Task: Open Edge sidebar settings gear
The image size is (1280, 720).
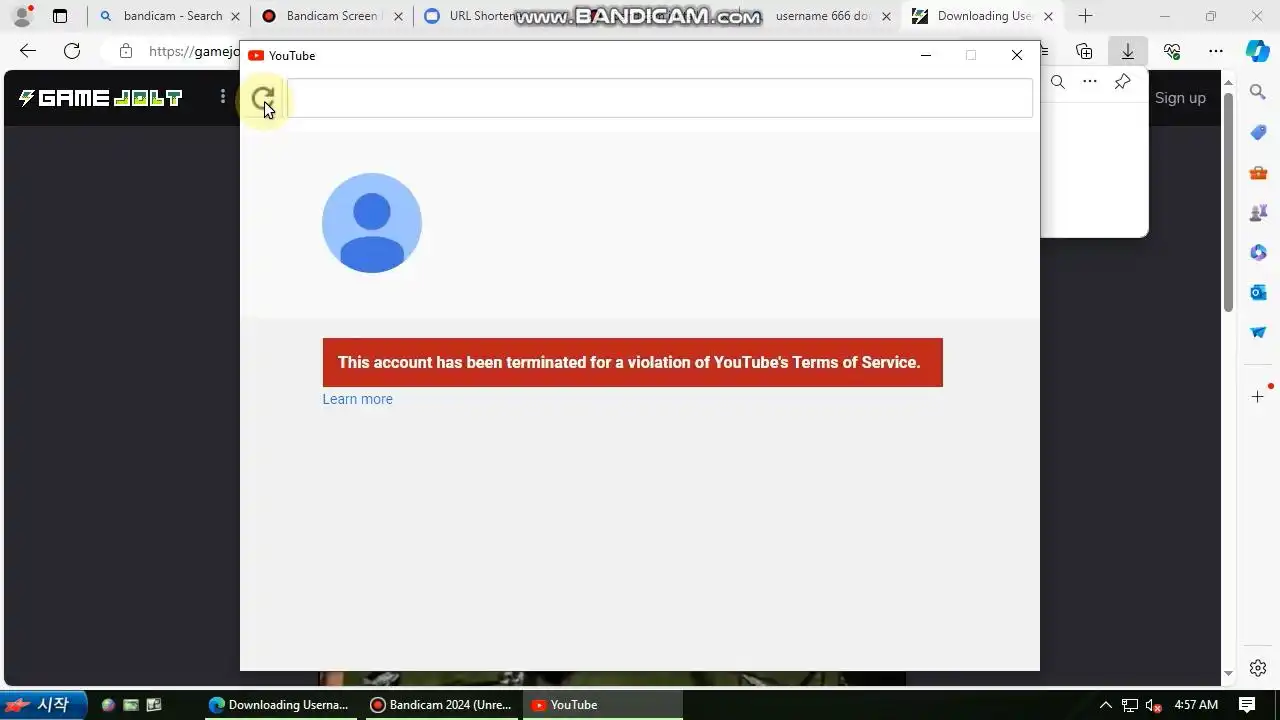Action: point(1258,668)
